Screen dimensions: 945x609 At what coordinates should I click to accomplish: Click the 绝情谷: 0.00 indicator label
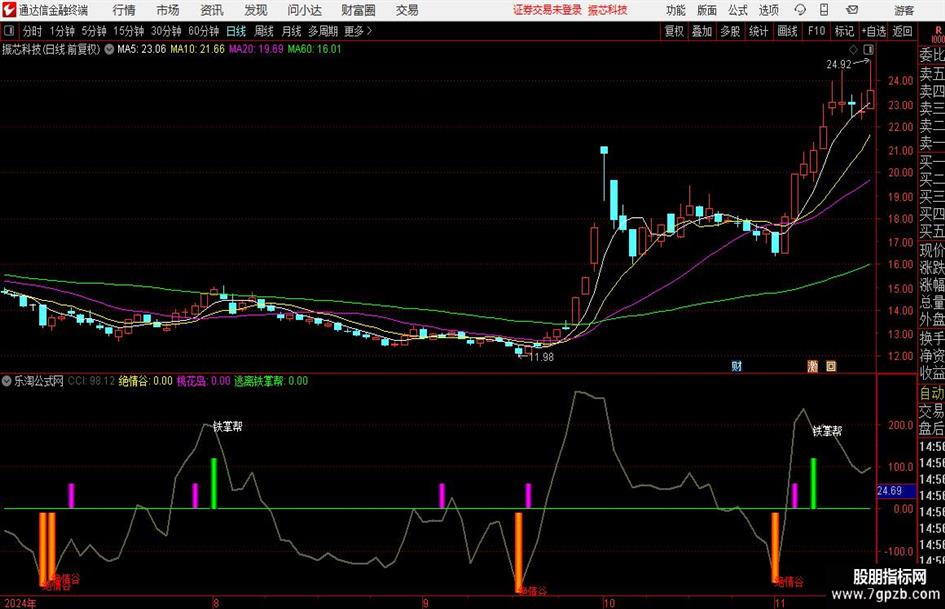click(x=145, y=381)
